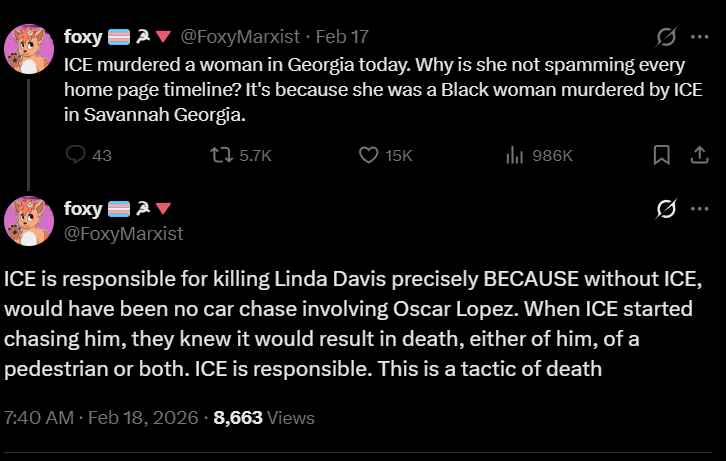Click the 8,663 Views count
The width and height of the screenshot is (726, 461).
click(264, 417)
